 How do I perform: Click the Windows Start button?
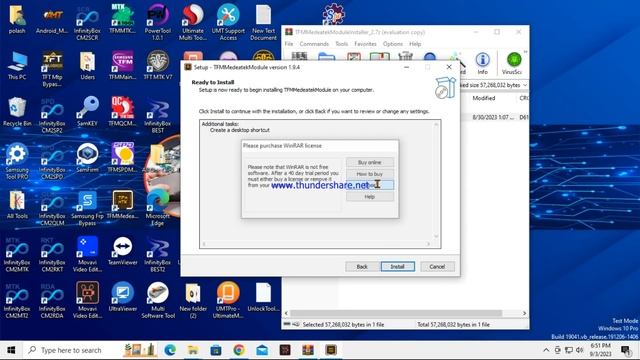click(x=11, y=350)
